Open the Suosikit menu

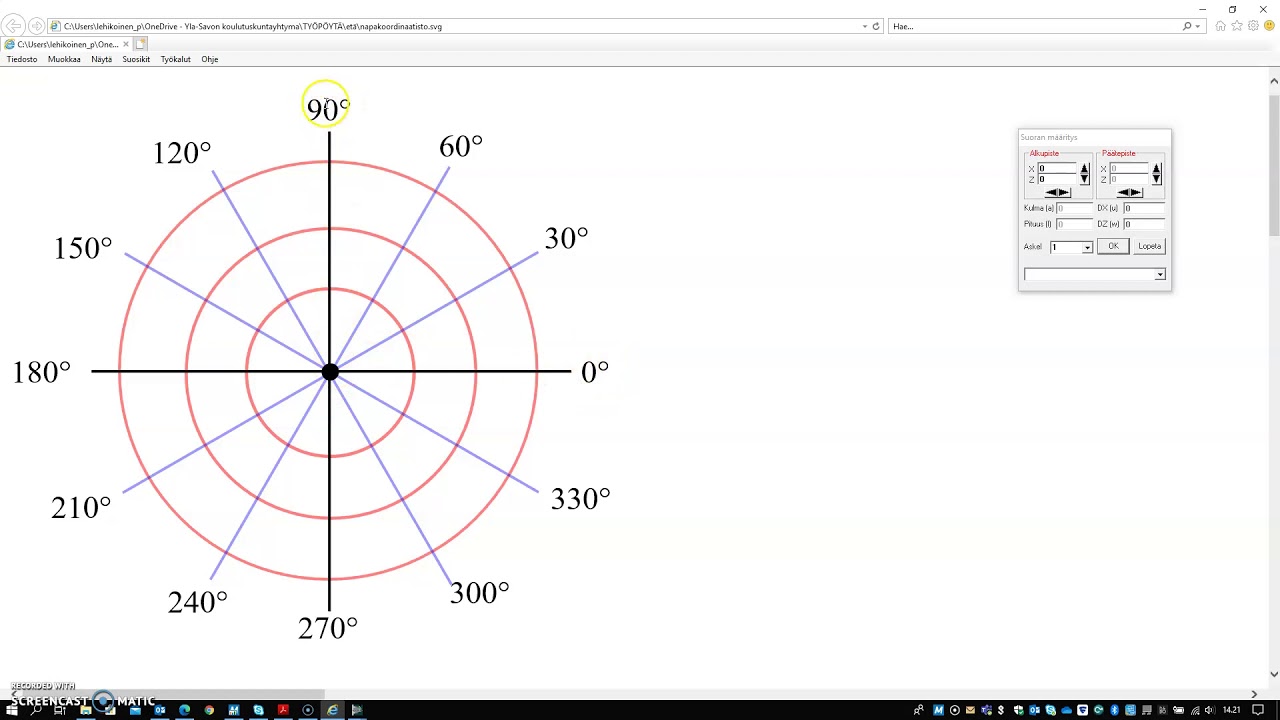(136, 59)
